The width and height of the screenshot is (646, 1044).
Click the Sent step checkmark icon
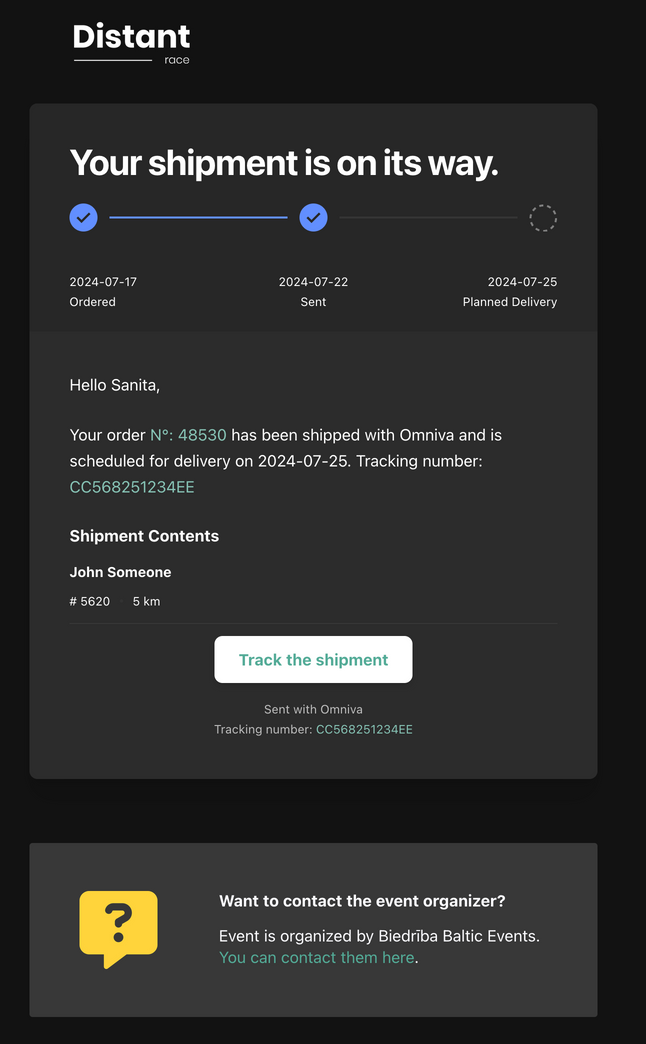click(x=313, y=217)
